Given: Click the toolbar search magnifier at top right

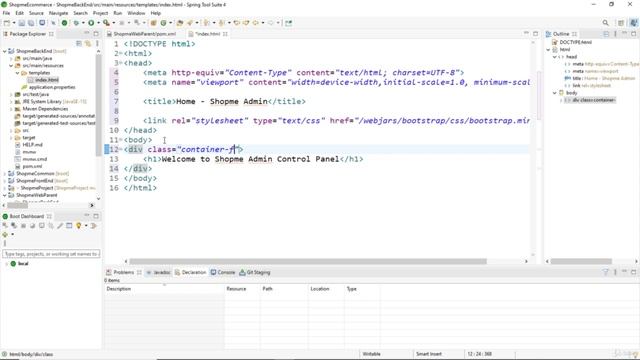Looking at the screenshot, I should [606, 23].
